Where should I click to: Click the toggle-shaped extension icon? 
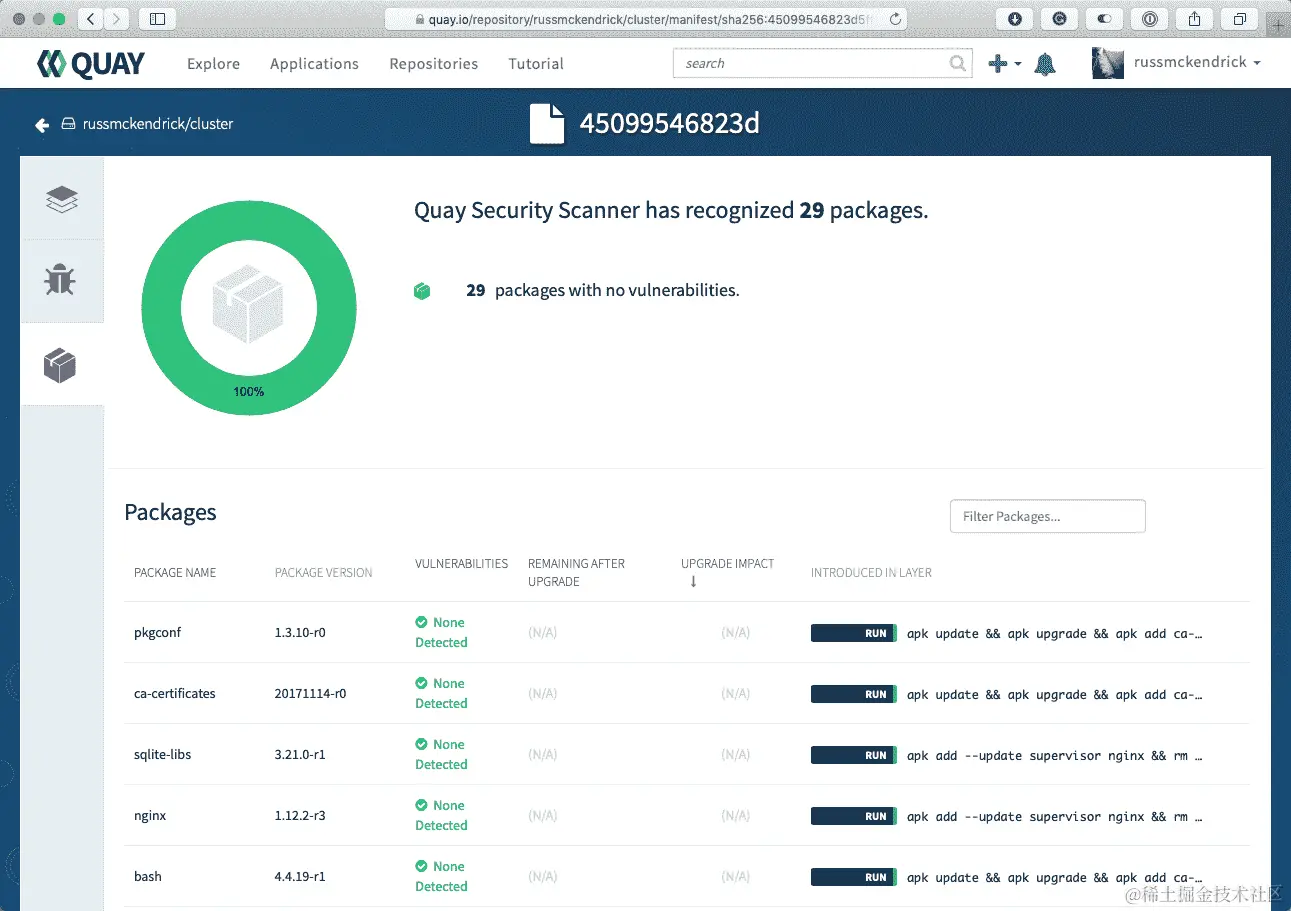tap(1105, 19)
